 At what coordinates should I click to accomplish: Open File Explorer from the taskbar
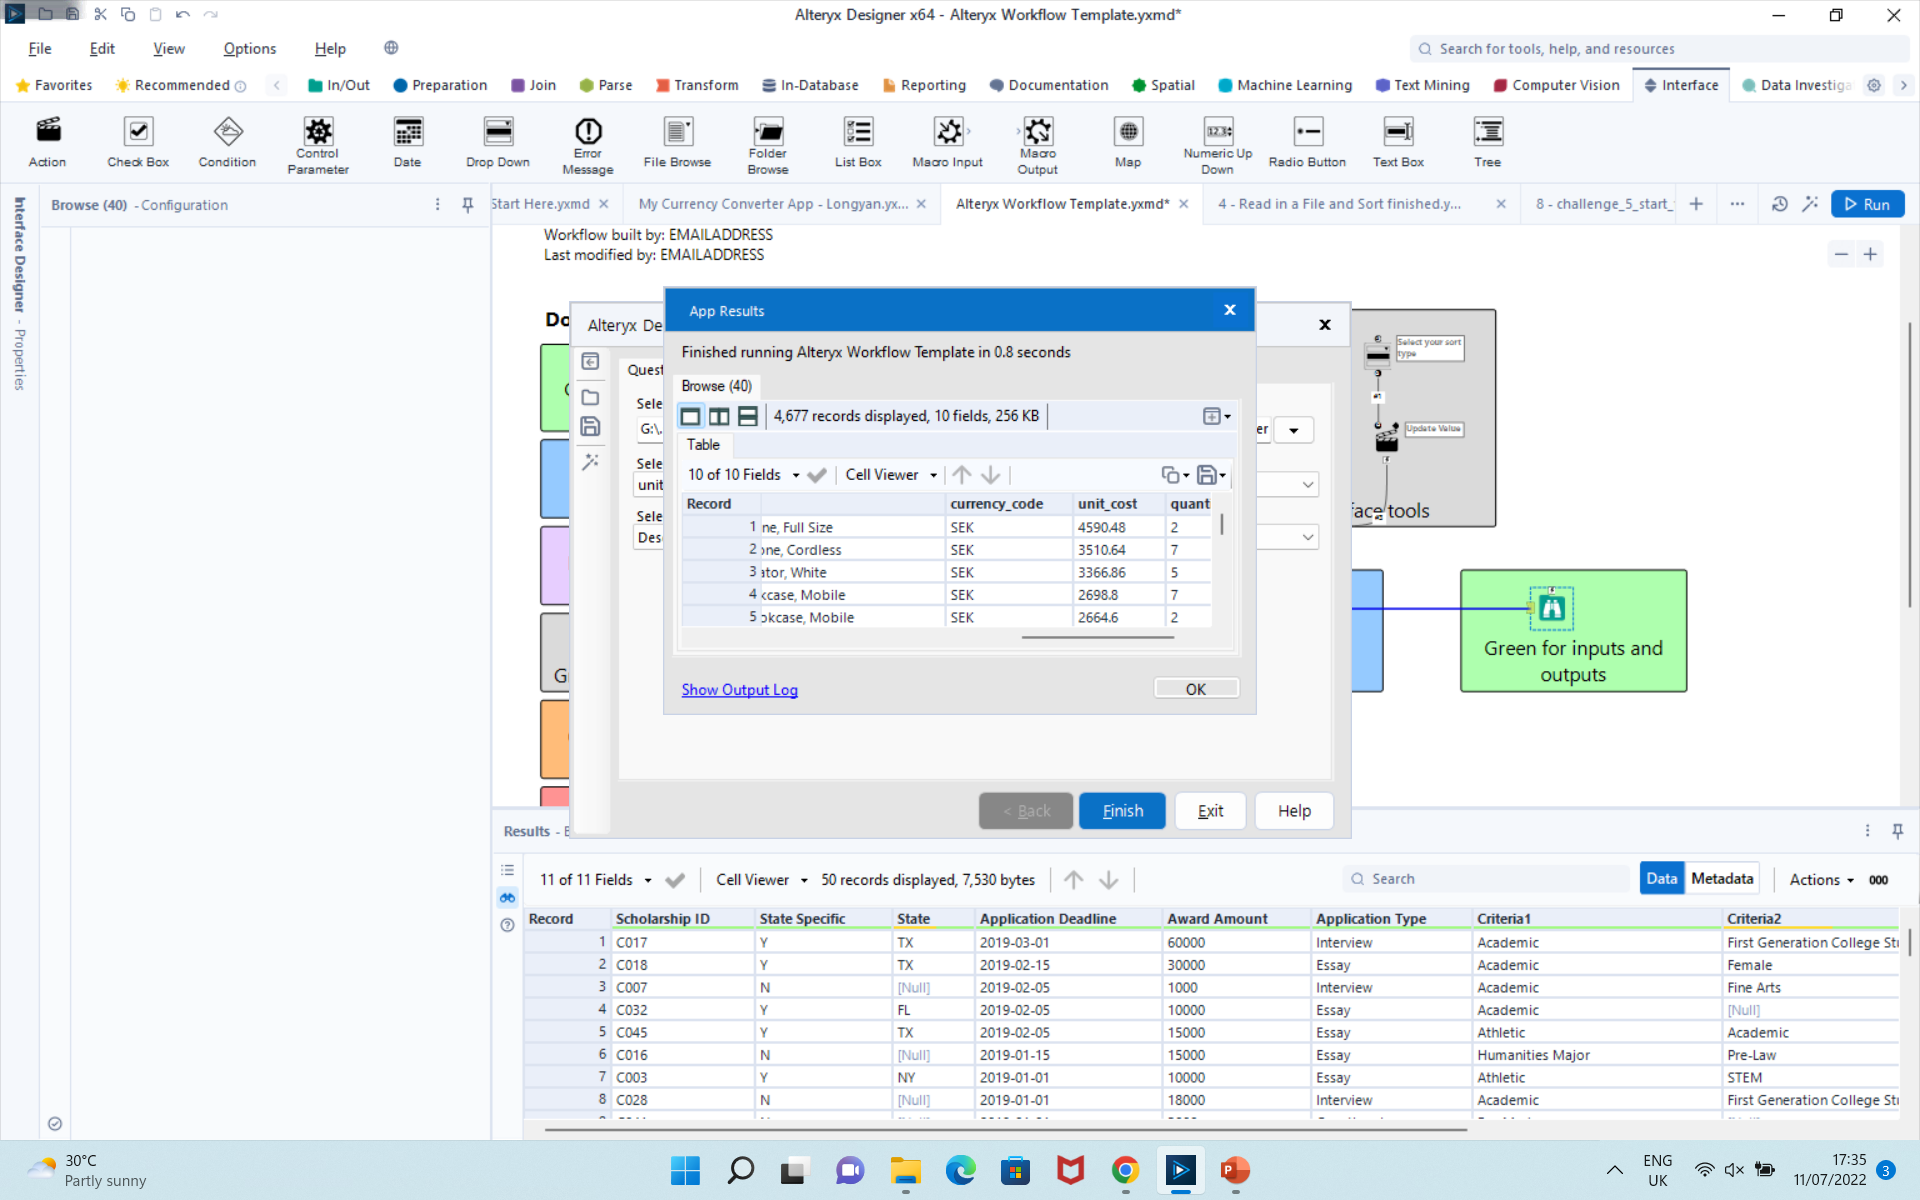tap(906, 1170)
